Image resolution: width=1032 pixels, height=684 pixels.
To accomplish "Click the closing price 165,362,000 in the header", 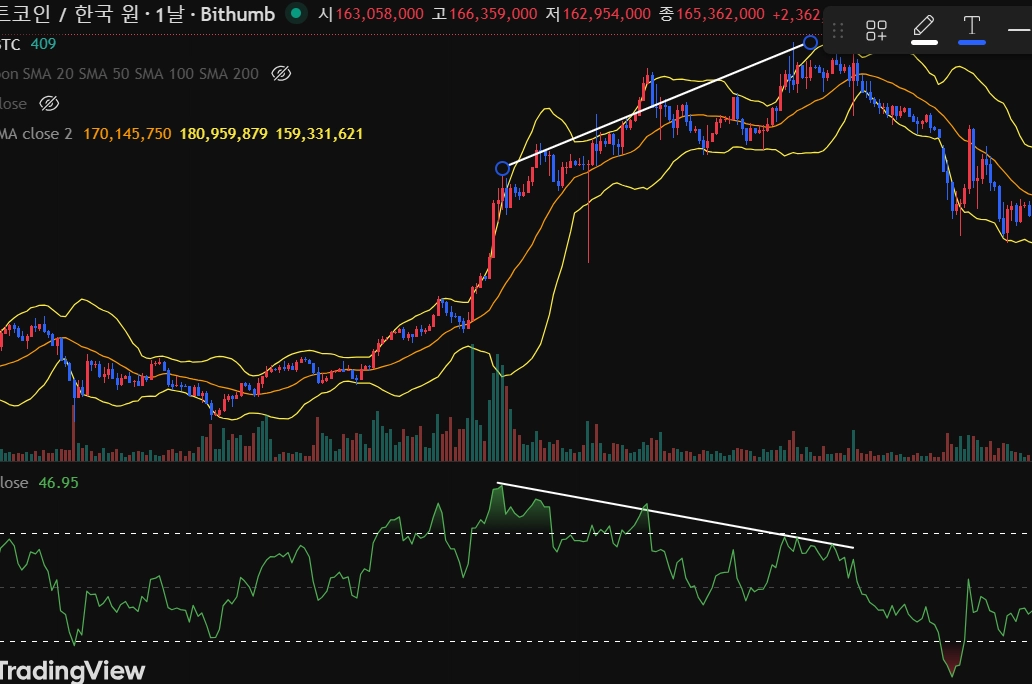I will (720, 14).
